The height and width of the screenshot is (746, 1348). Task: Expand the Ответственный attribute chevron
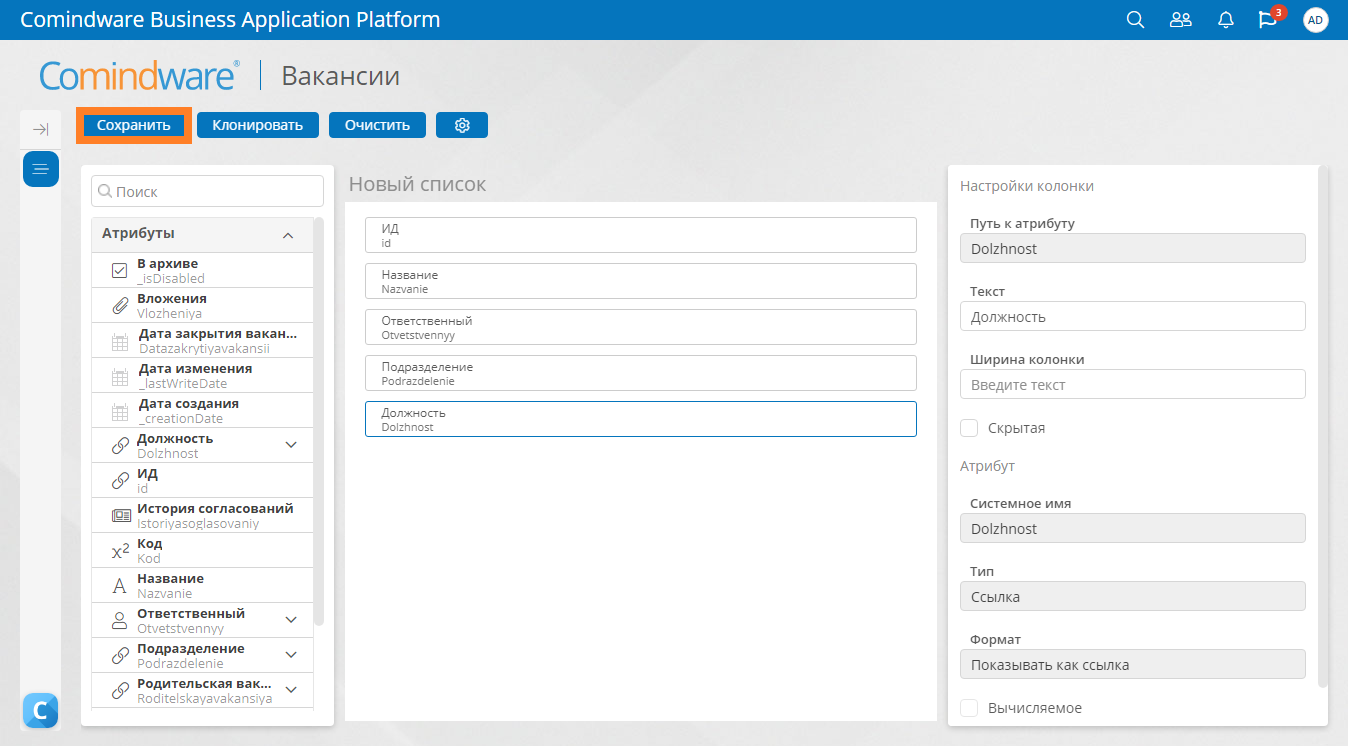point(291,620)
